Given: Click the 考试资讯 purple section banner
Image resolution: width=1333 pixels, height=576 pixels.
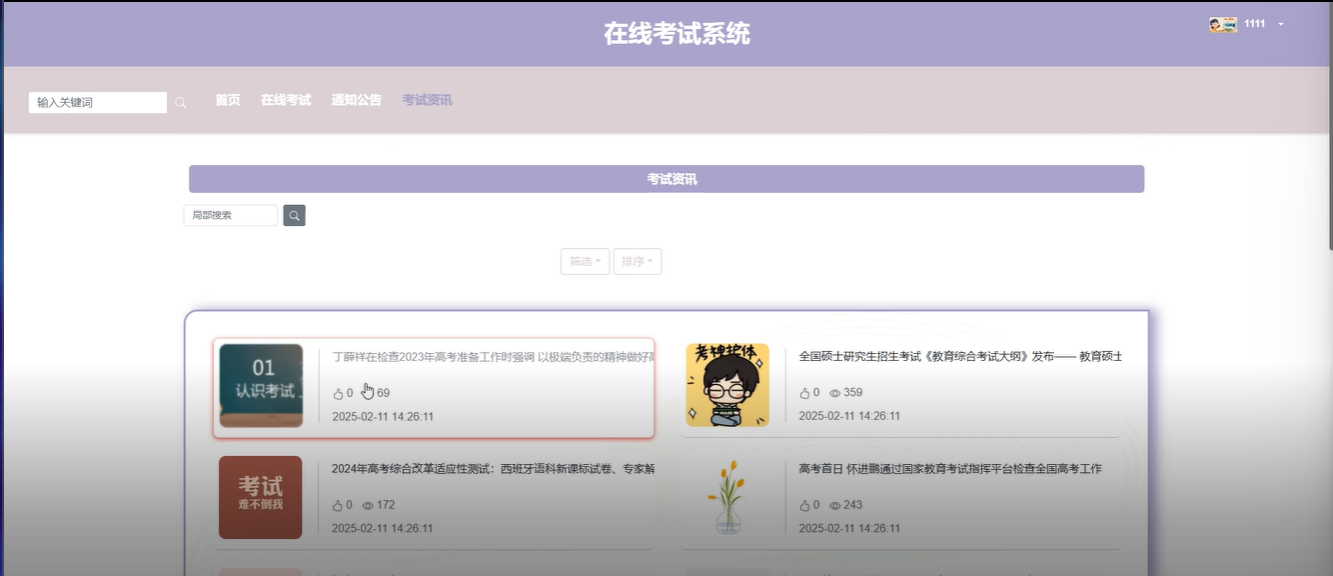Looking at the screenshot, I should 666,179.
